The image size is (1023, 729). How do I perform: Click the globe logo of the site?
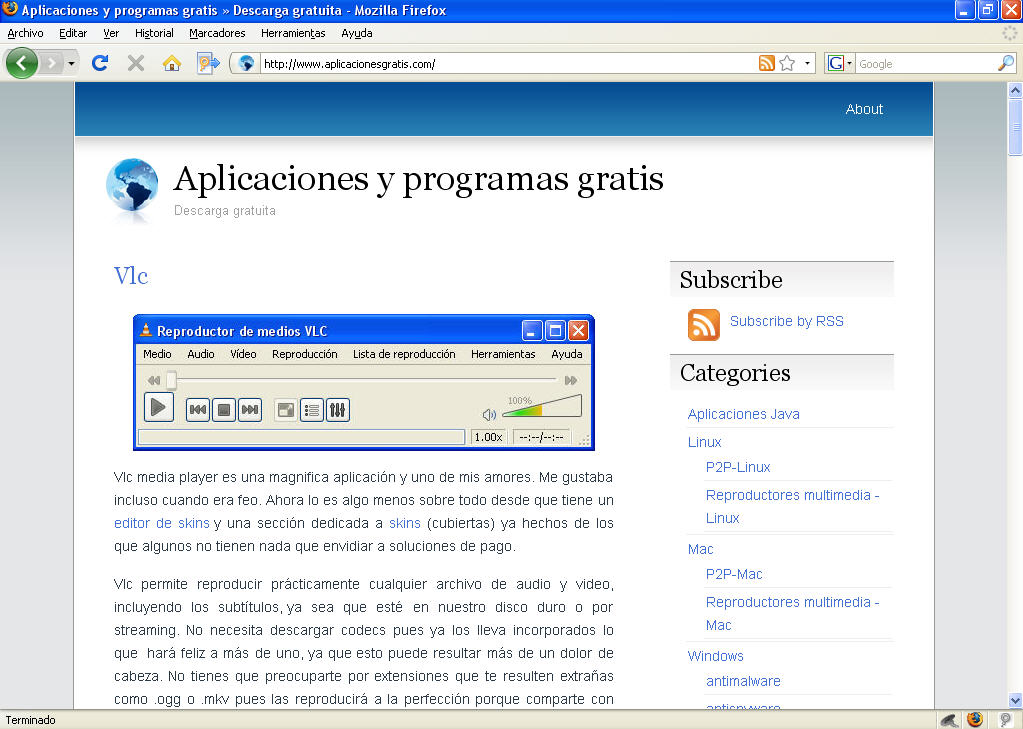[132, 185]
